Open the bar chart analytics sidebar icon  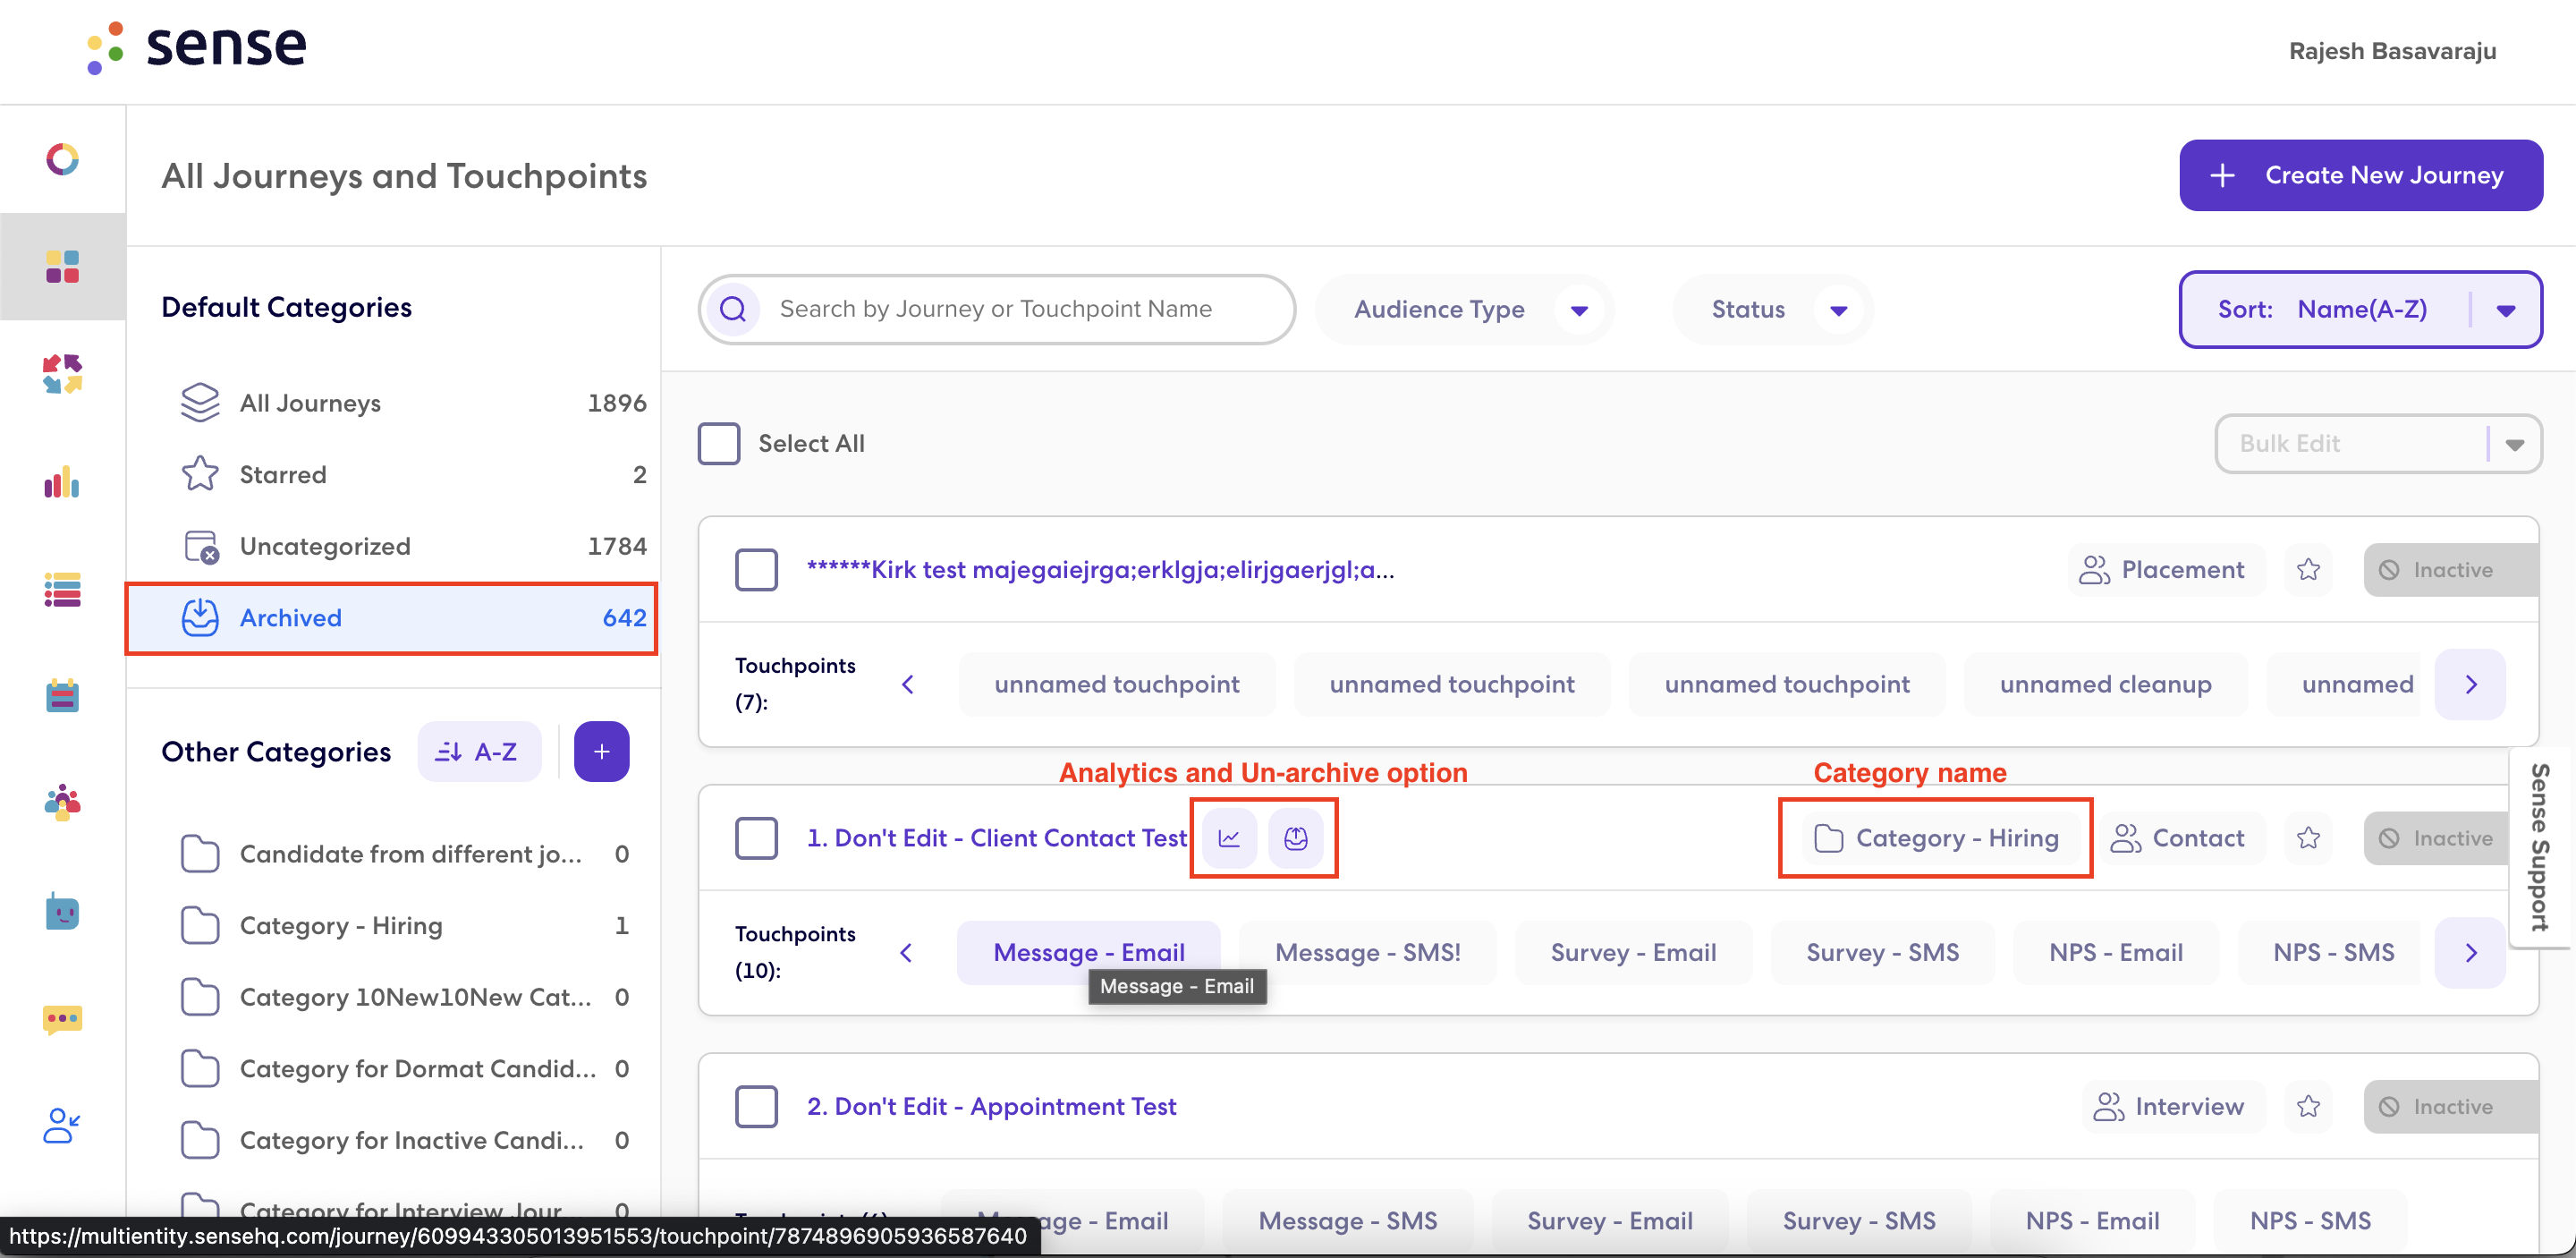62,483
